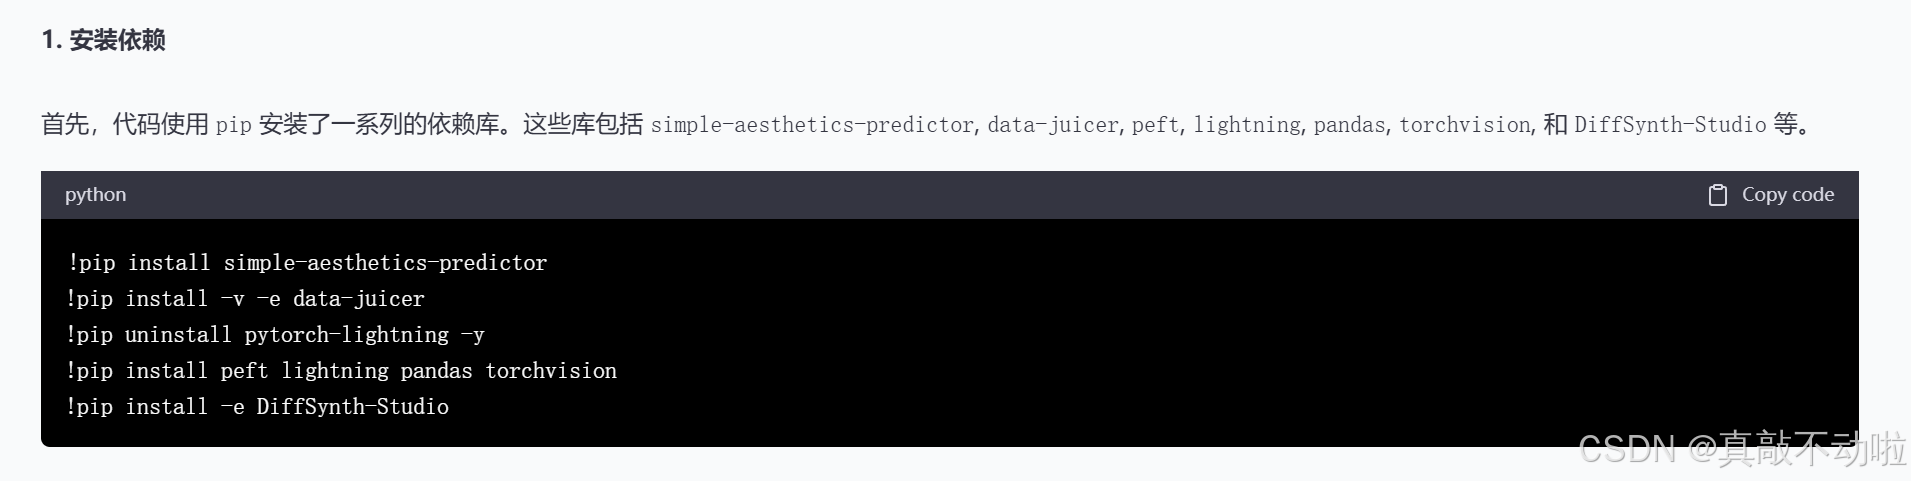The height and width of the screenshot is (481, 1911).
Task: Click inline data-juicer text in paragraph
Action: (1053, 125)
